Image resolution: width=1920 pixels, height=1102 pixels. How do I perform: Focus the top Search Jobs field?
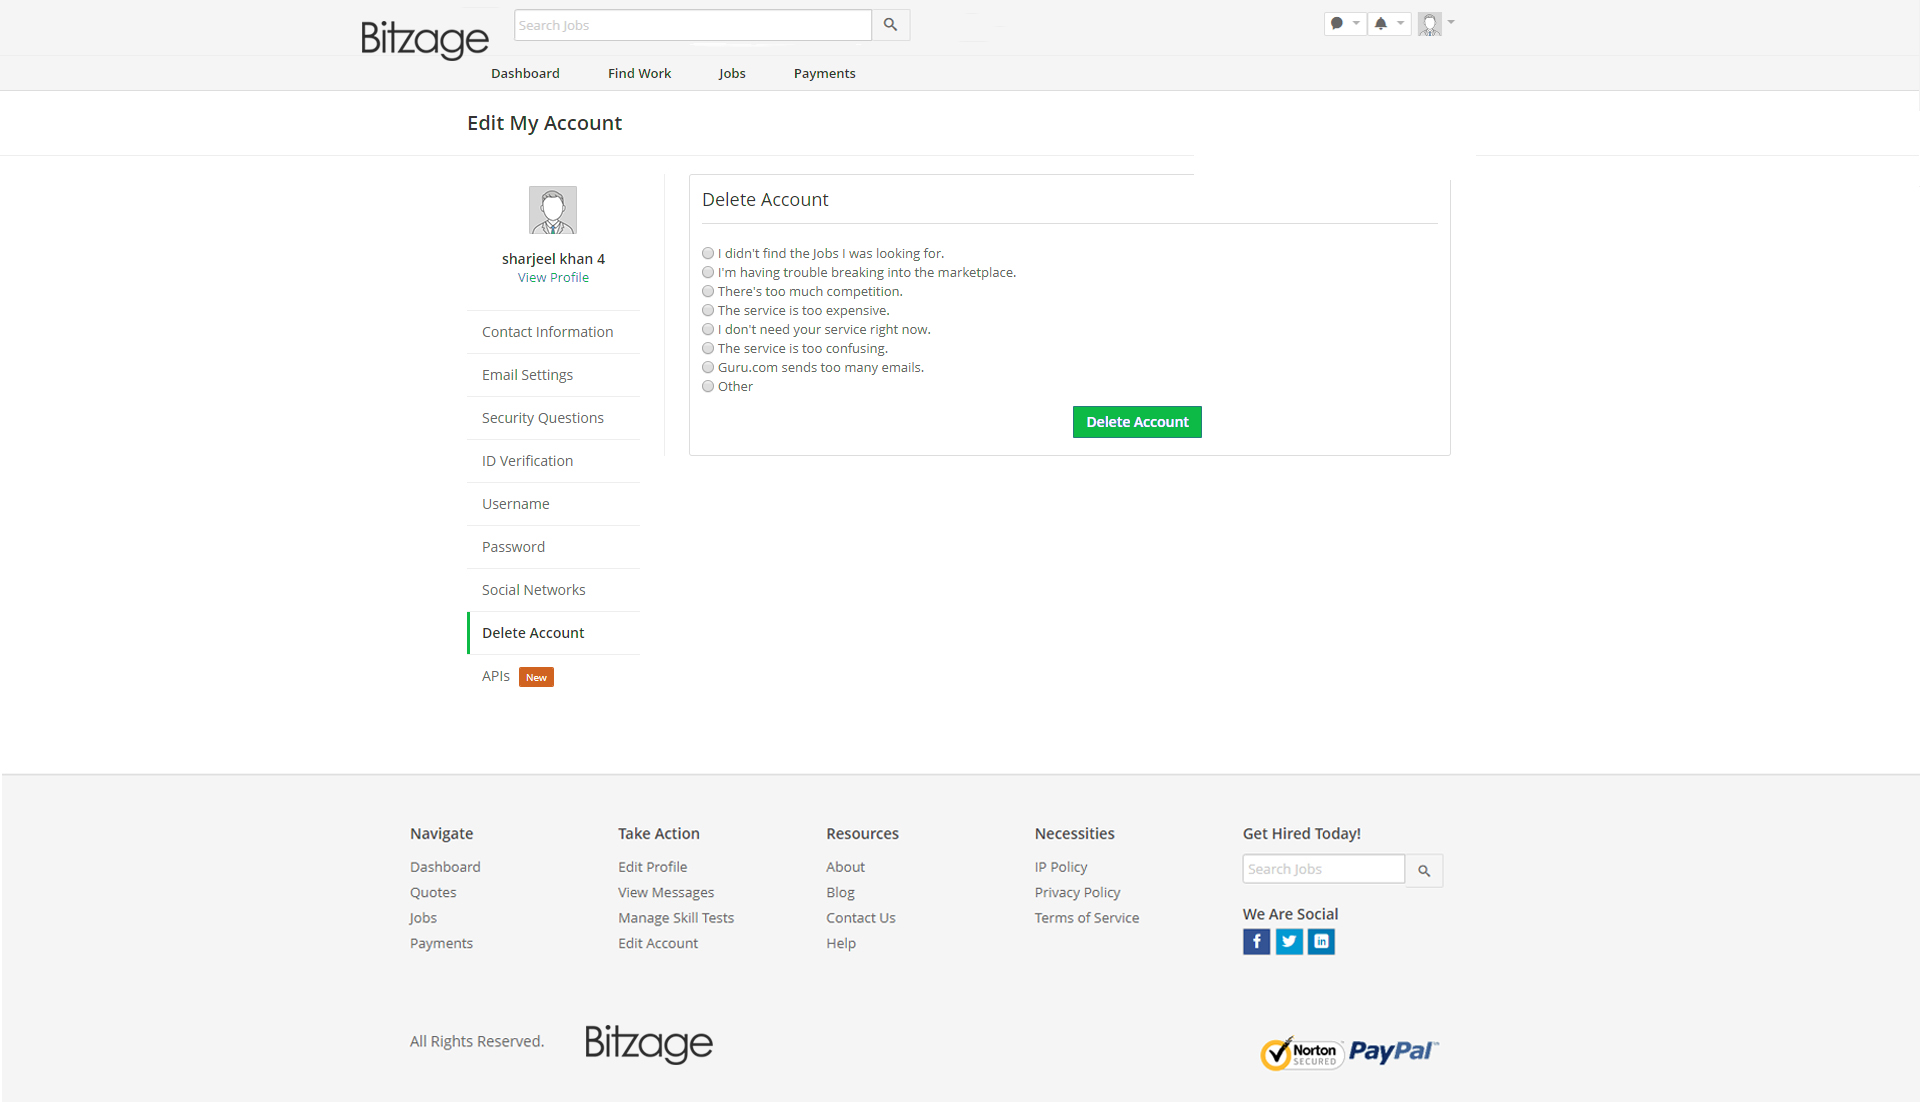point(692,25)
